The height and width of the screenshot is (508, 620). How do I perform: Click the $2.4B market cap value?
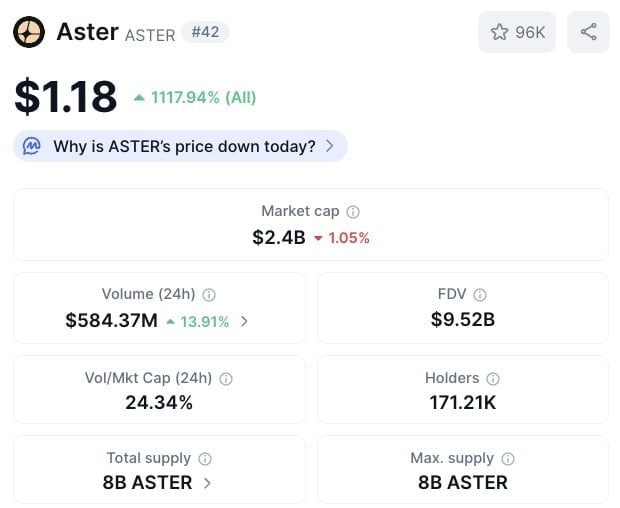coord(278,237)
